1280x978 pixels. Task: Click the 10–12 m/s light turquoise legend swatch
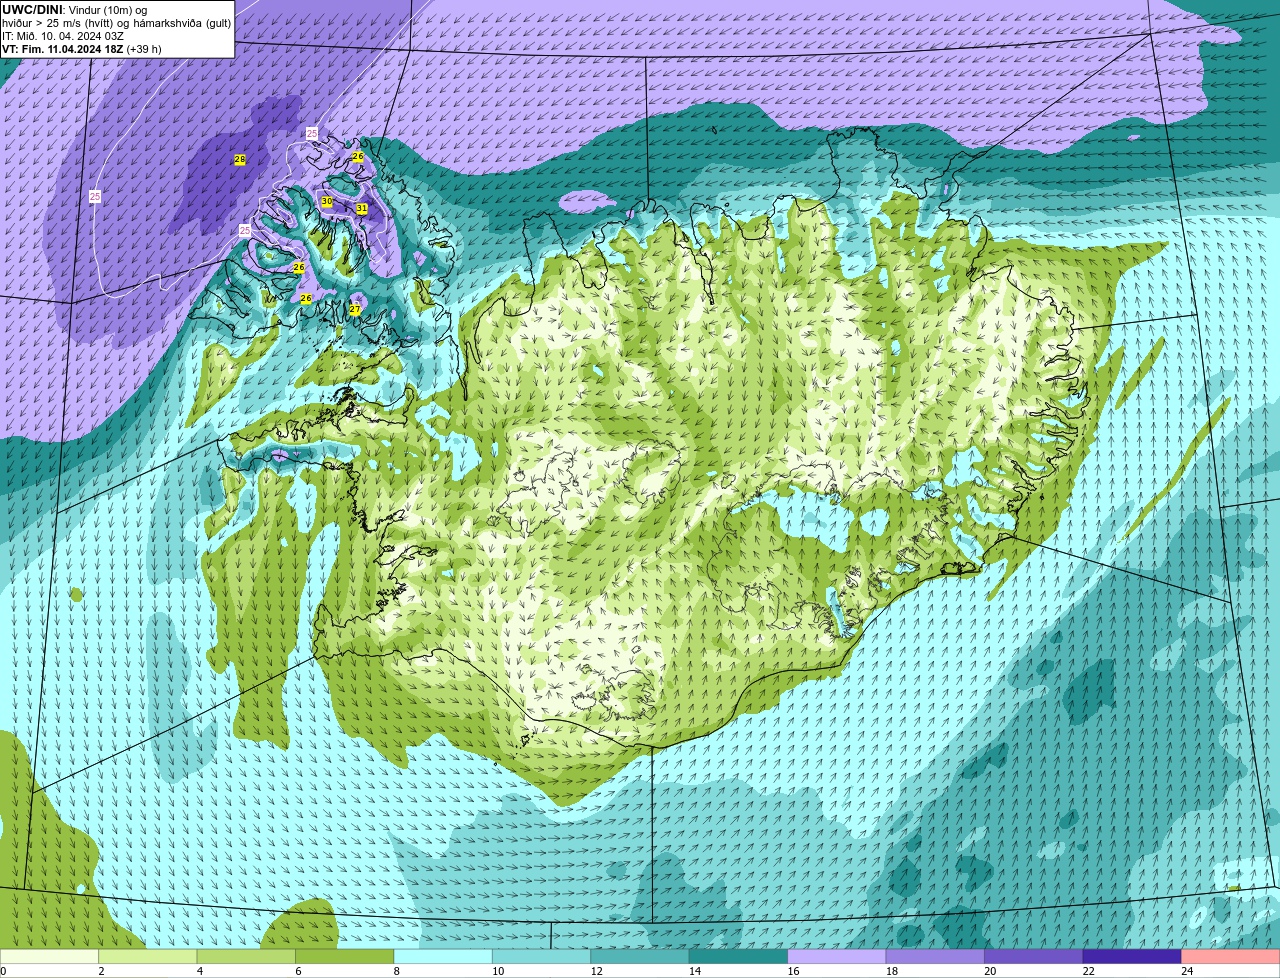[x=542, y=956]
